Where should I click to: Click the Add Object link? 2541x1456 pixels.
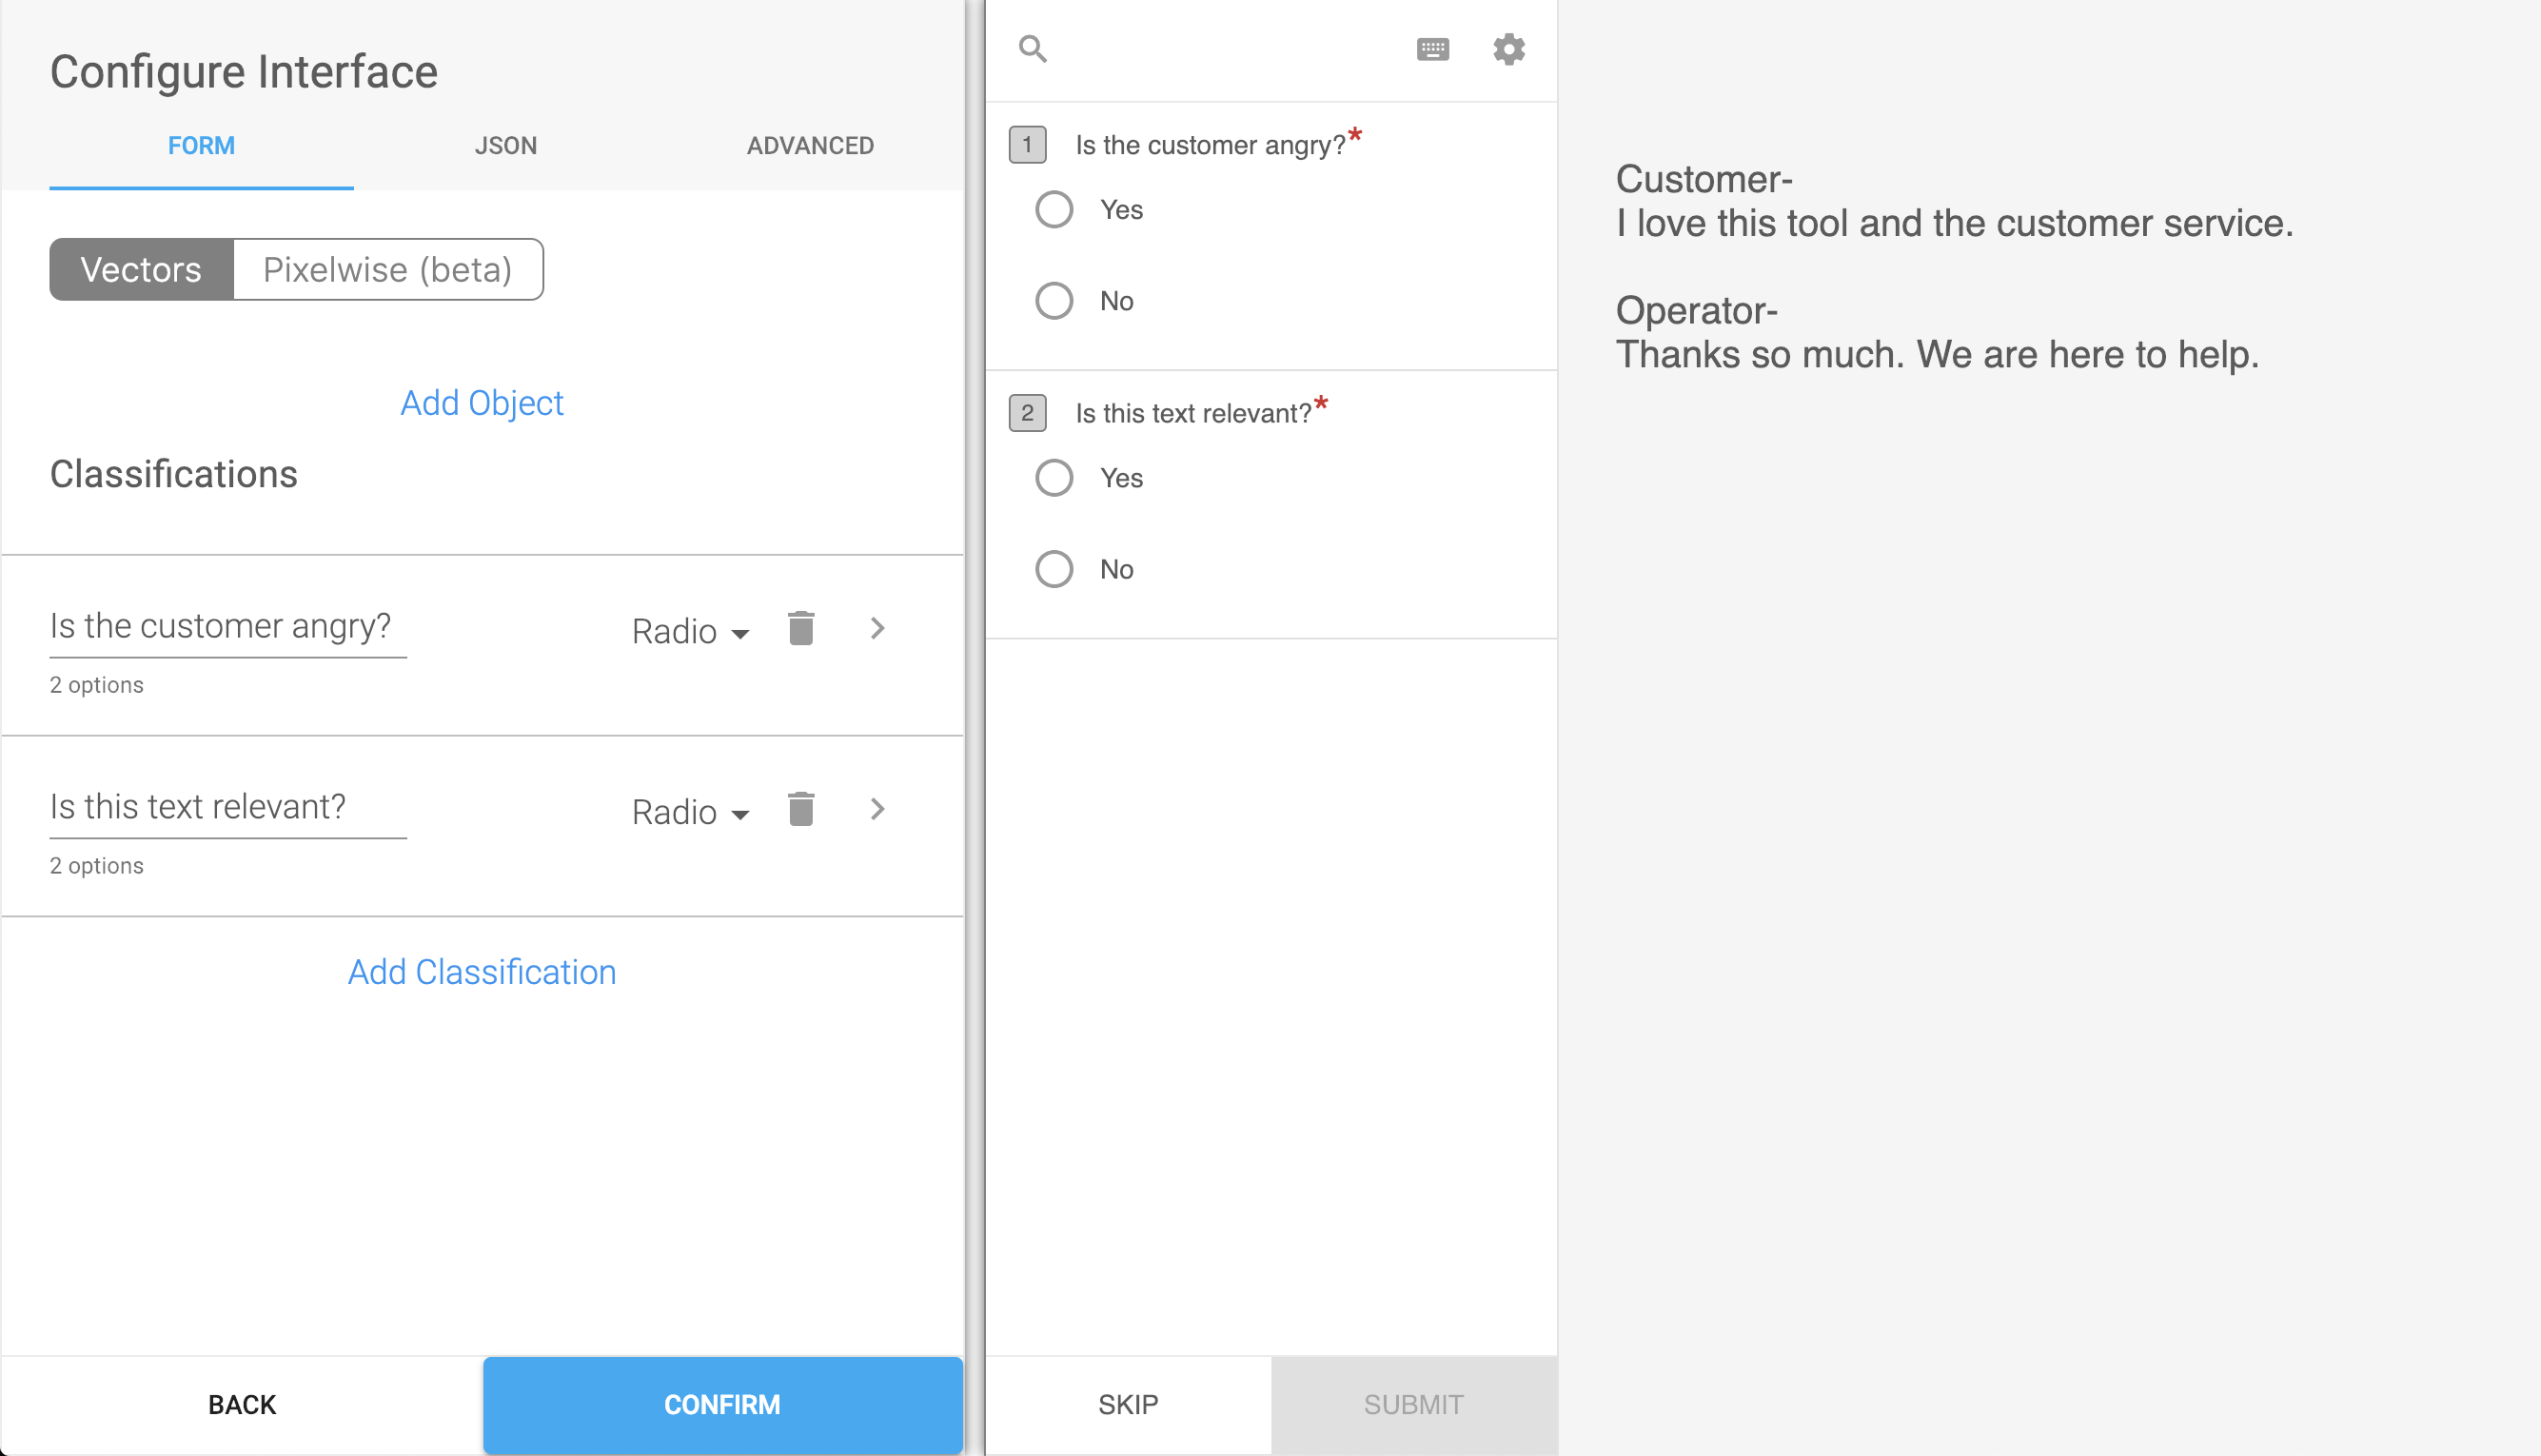[482, 403]
